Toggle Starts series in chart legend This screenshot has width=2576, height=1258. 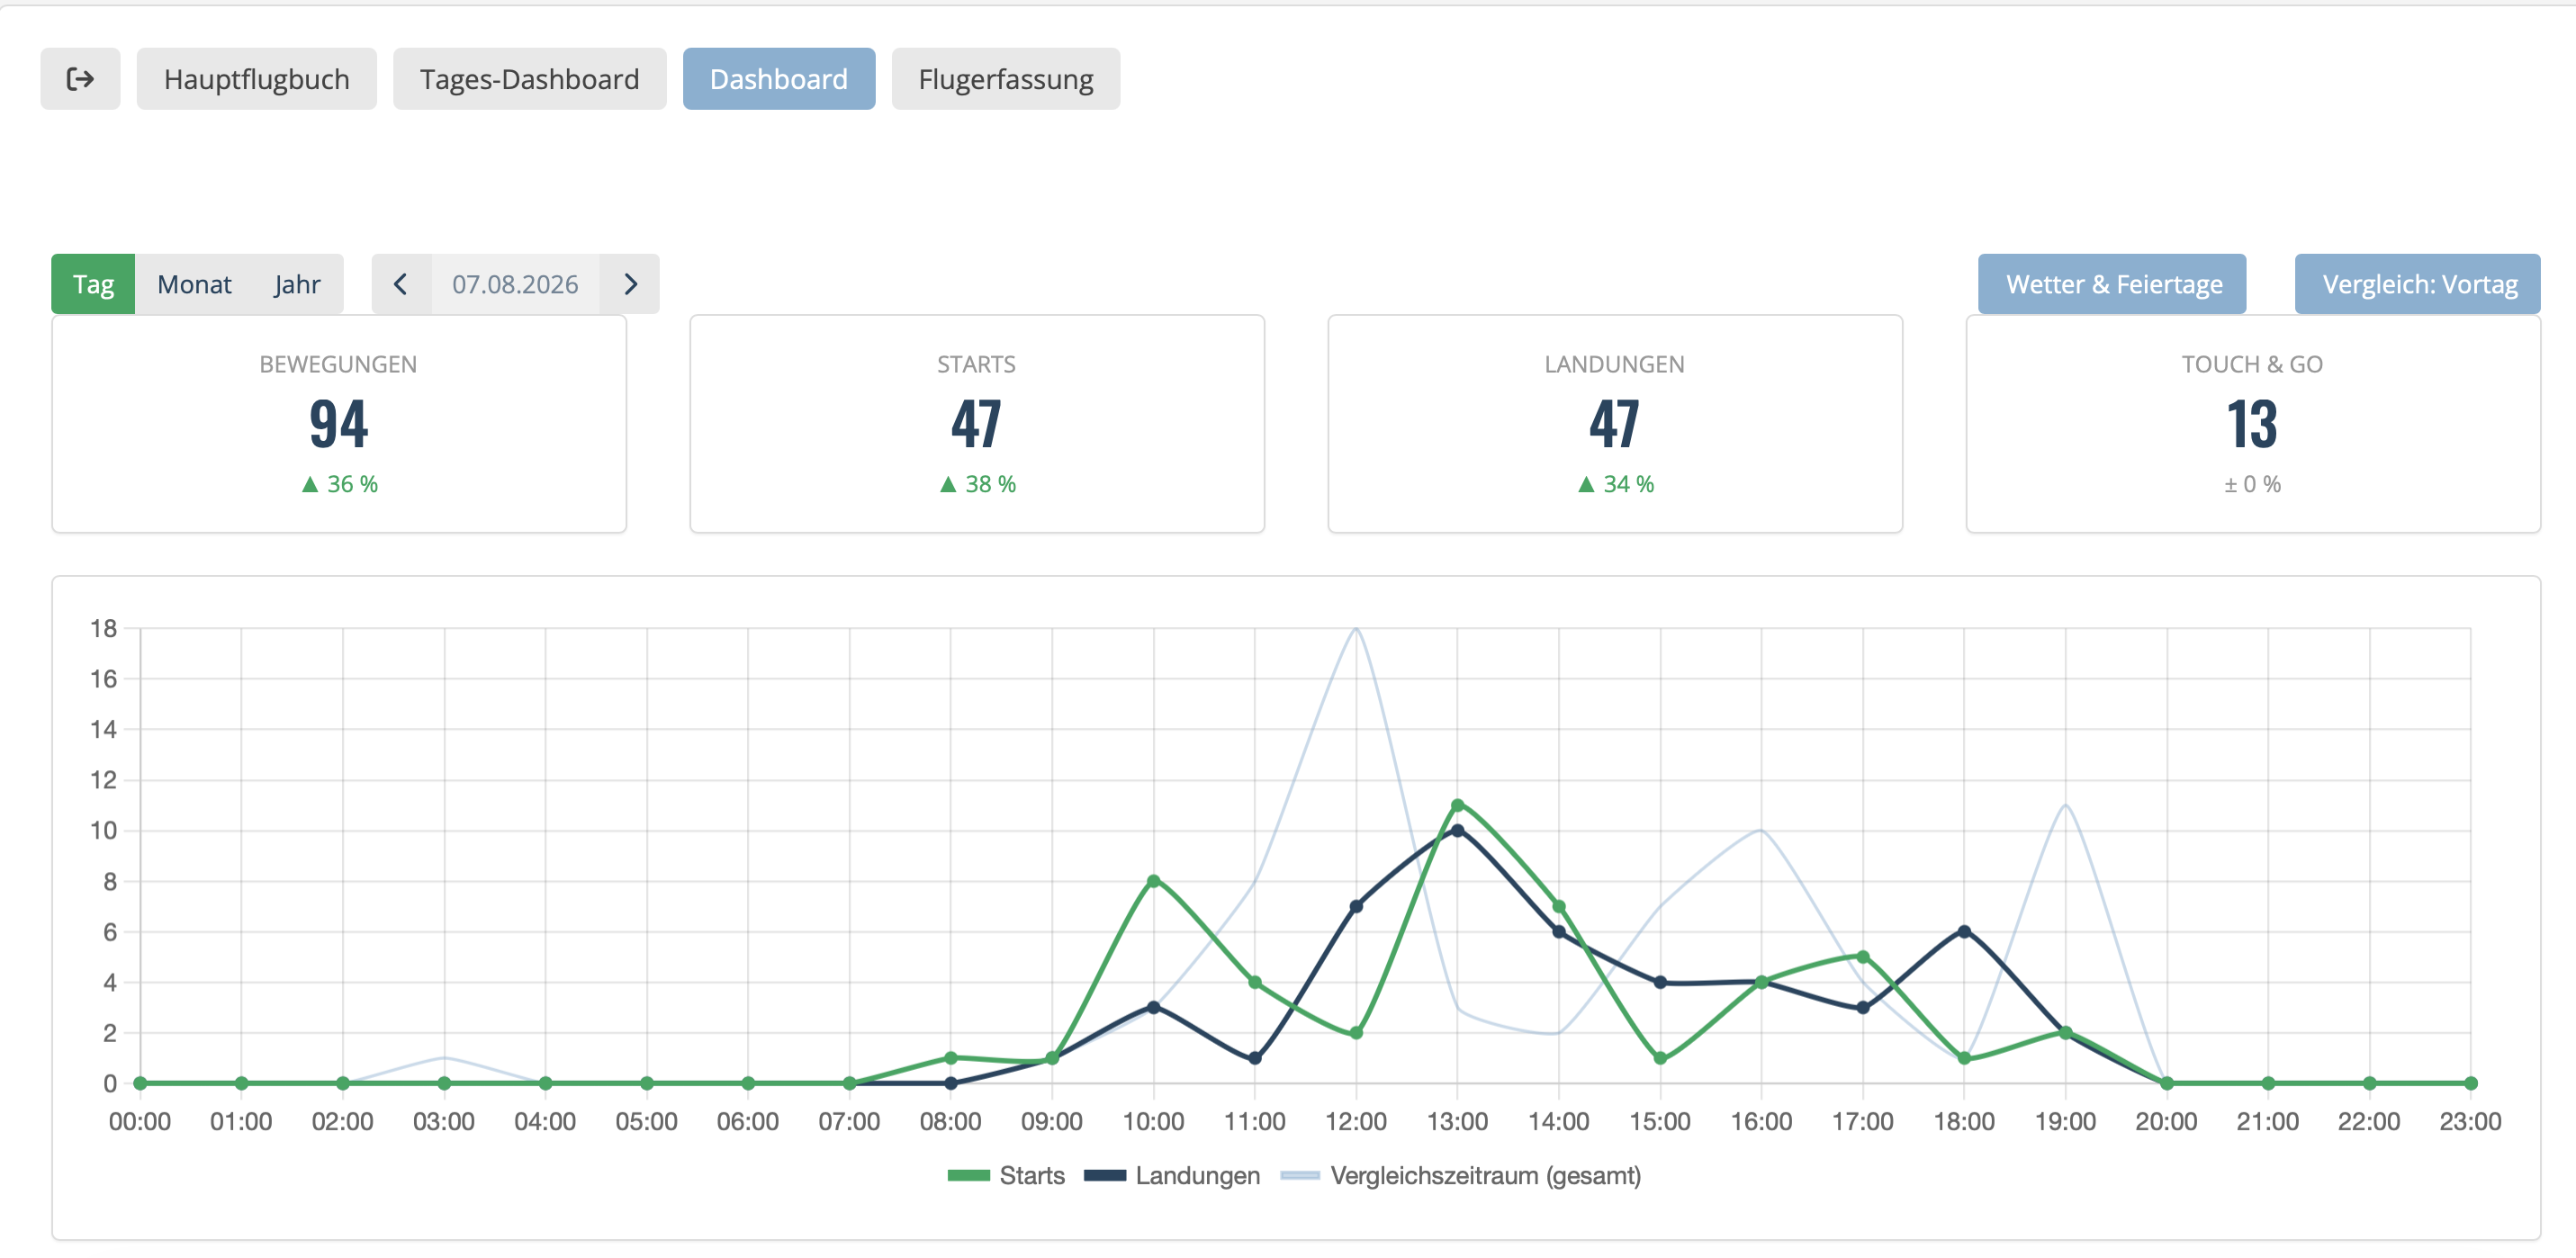1006,1175
